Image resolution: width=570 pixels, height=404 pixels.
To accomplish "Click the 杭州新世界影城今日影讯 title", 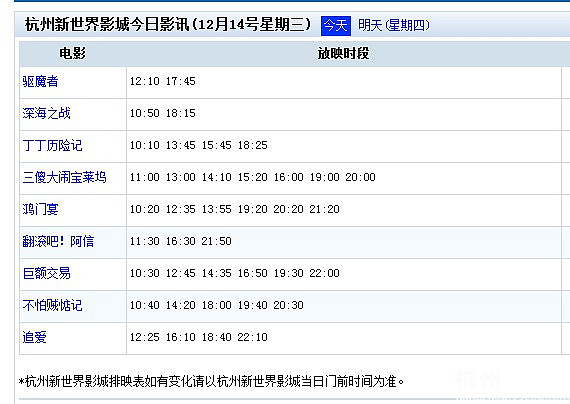I will [168, 25].
